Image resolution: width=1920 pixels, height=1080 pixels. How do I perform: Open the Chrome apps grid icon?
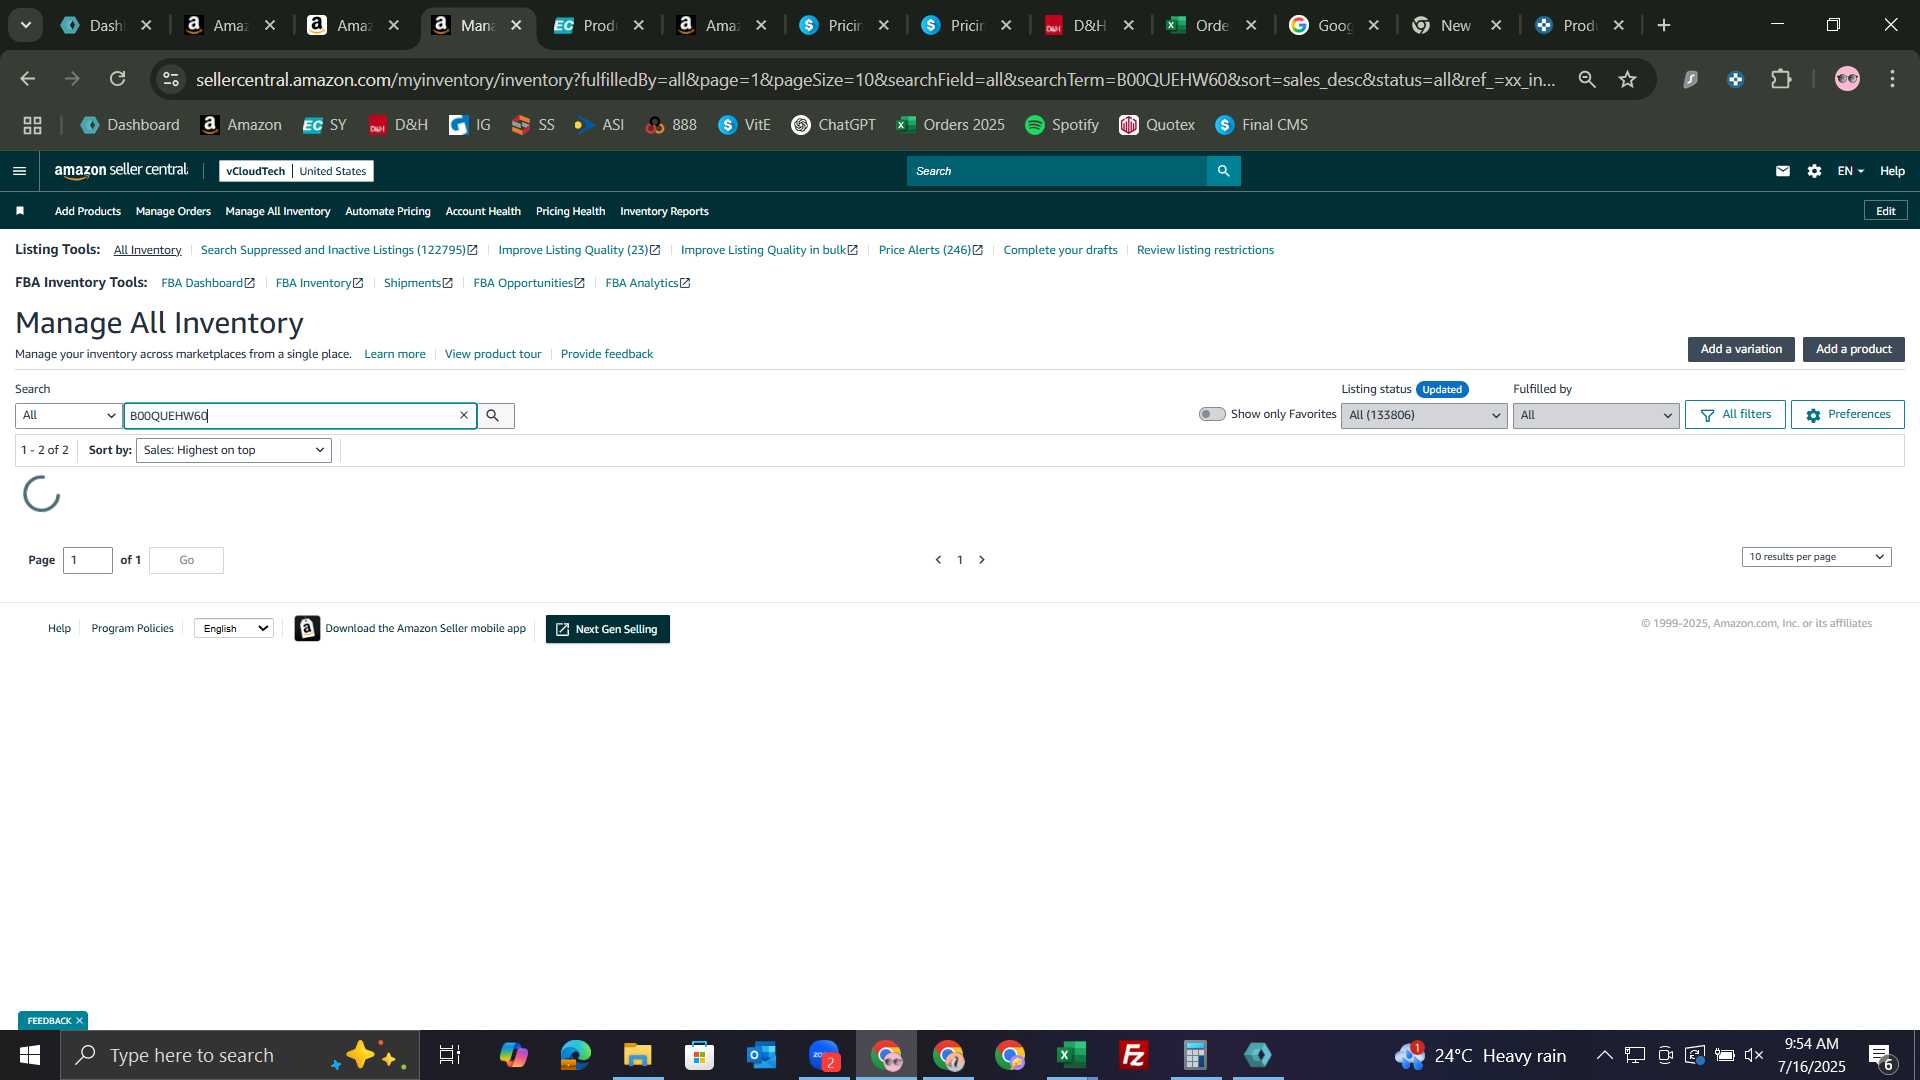[x=33, y=125]
